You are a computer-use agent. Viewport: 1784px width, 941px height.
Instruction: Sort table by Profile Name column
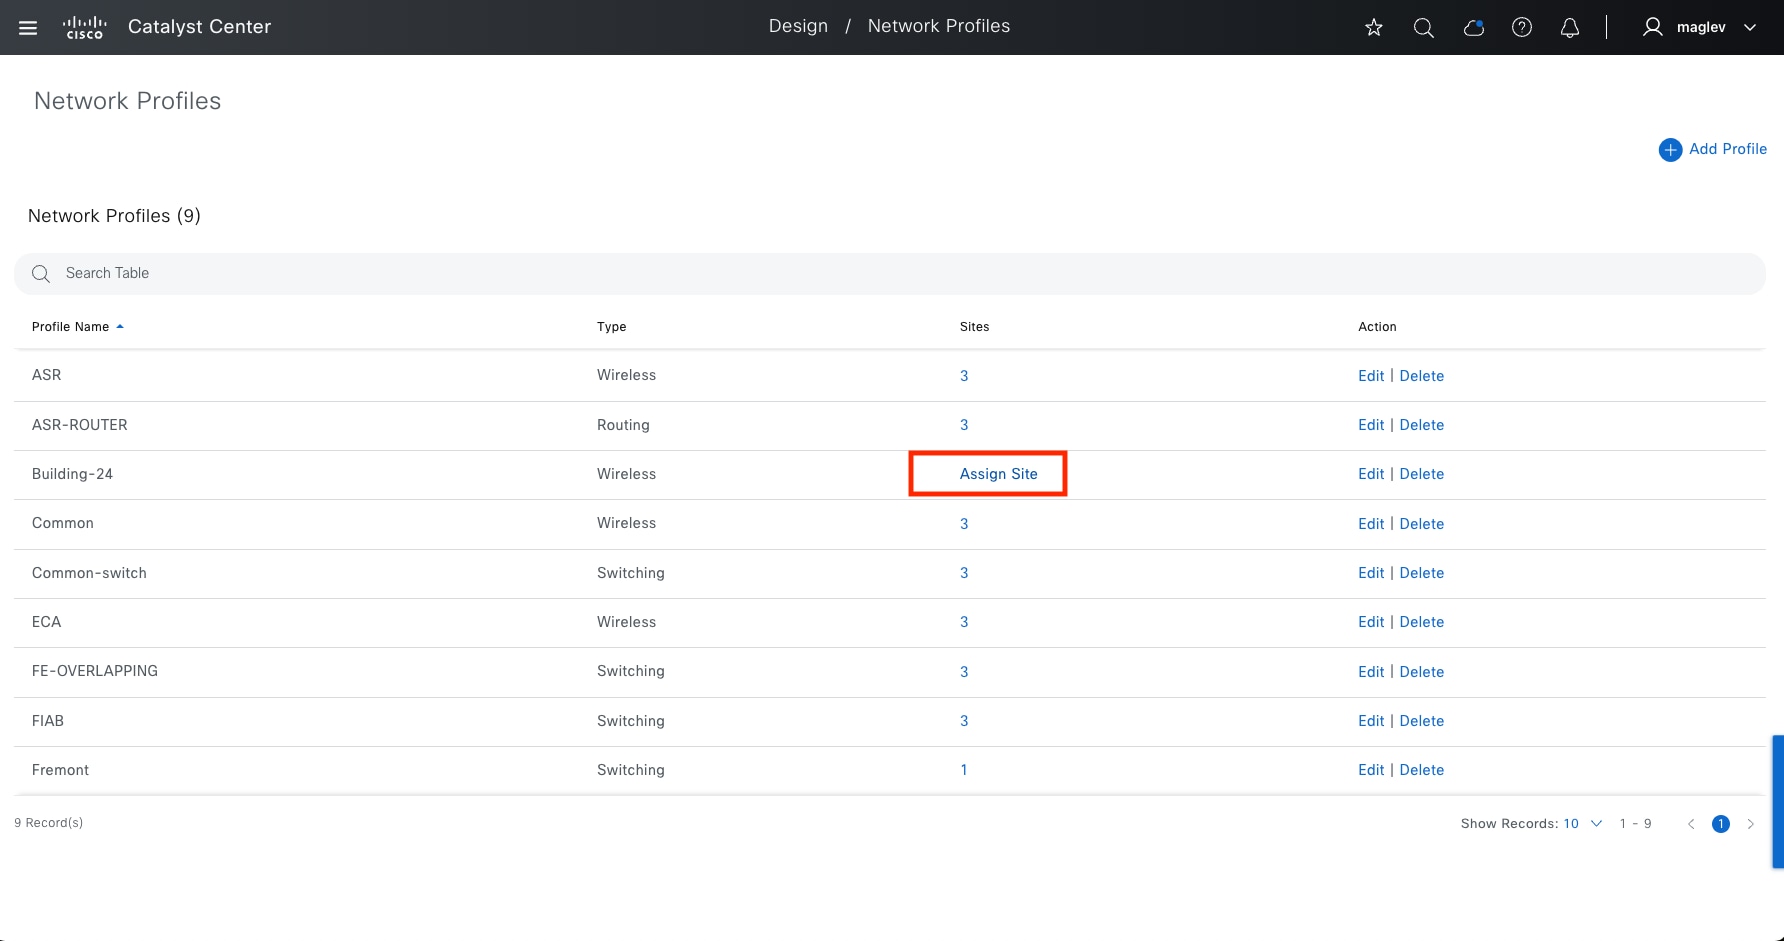coord(71,327)
